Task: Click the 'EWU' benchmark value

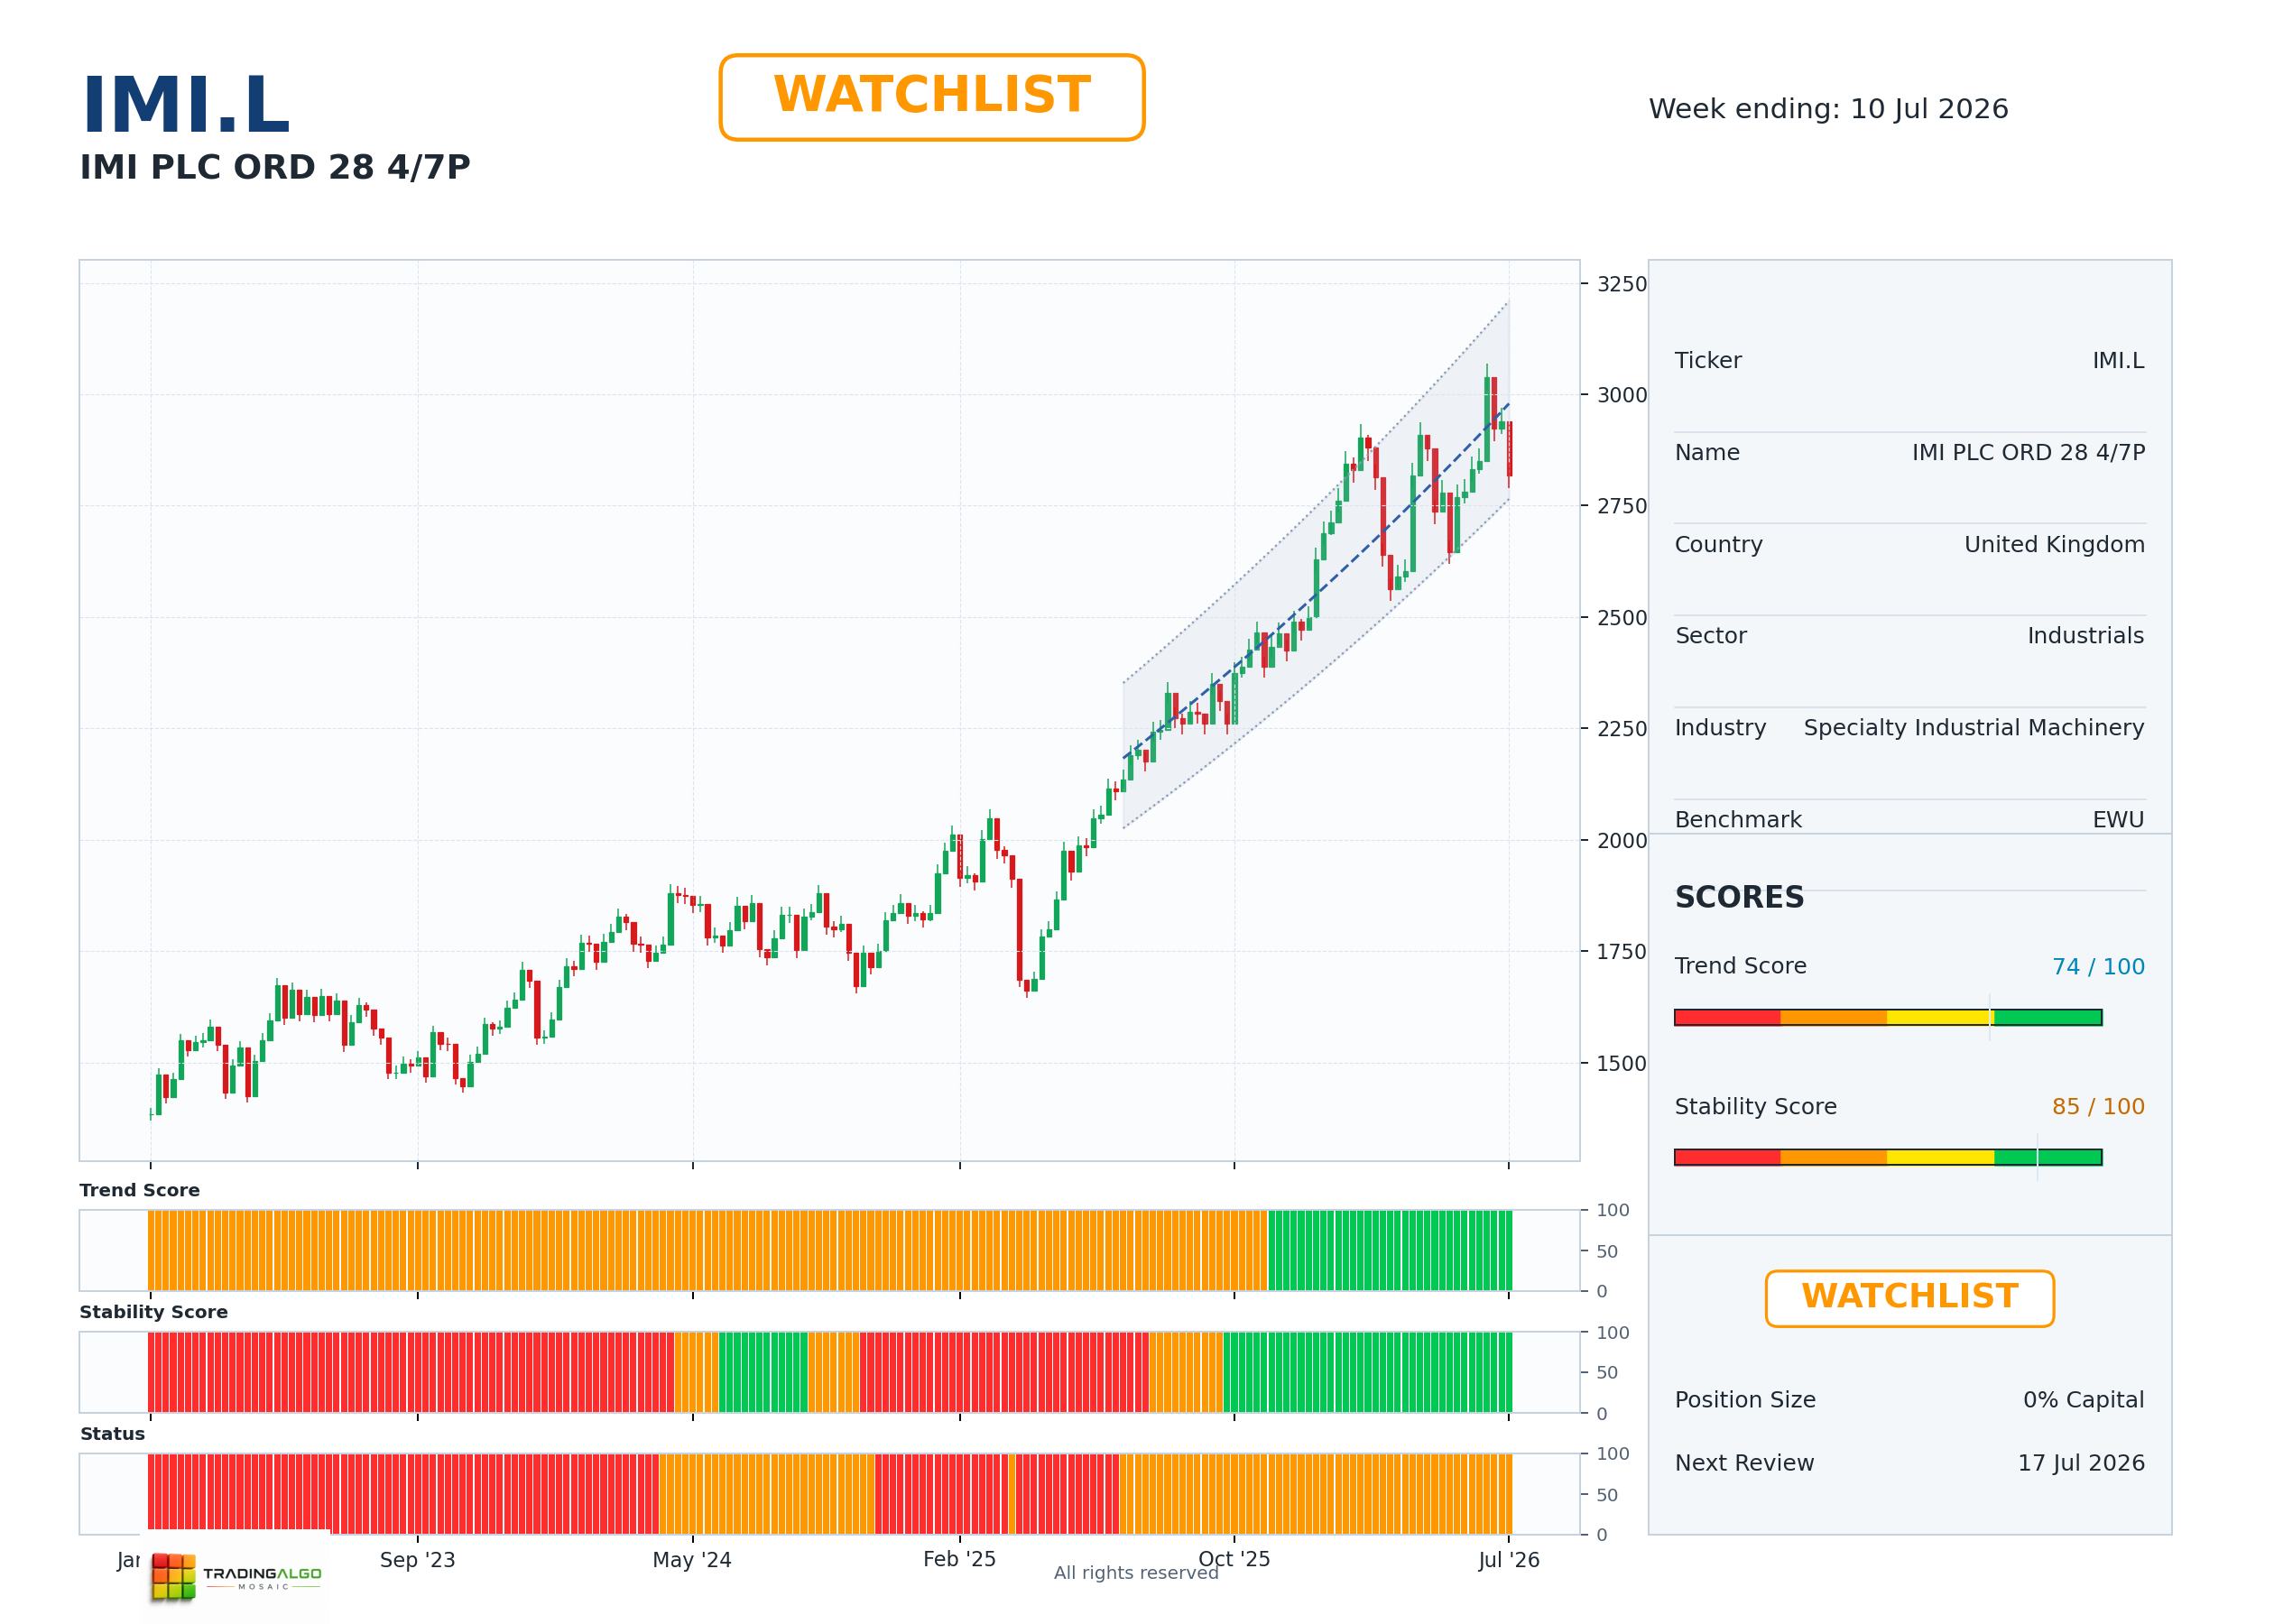Action: coord(2118,820)
